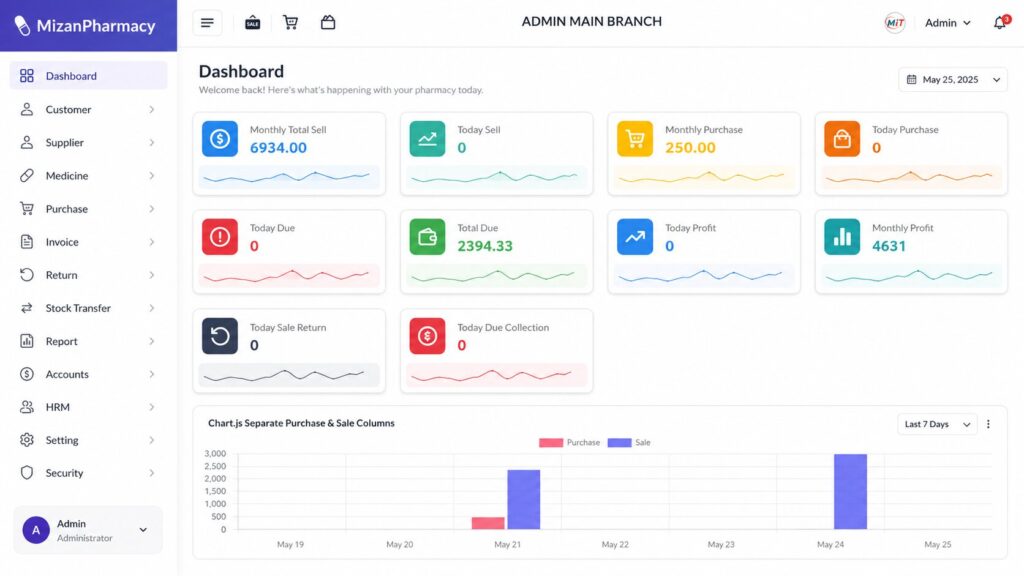The width and height of the screenshot is (1024, 576).
Task: Click the Today Due Collection coin icon
Action: 427,336
